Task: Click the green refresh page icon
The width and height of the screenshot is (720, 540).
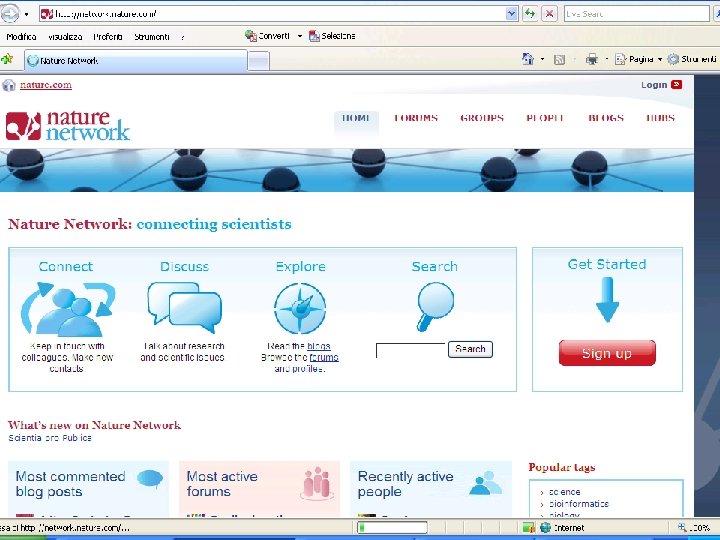Action: point(530,14)
